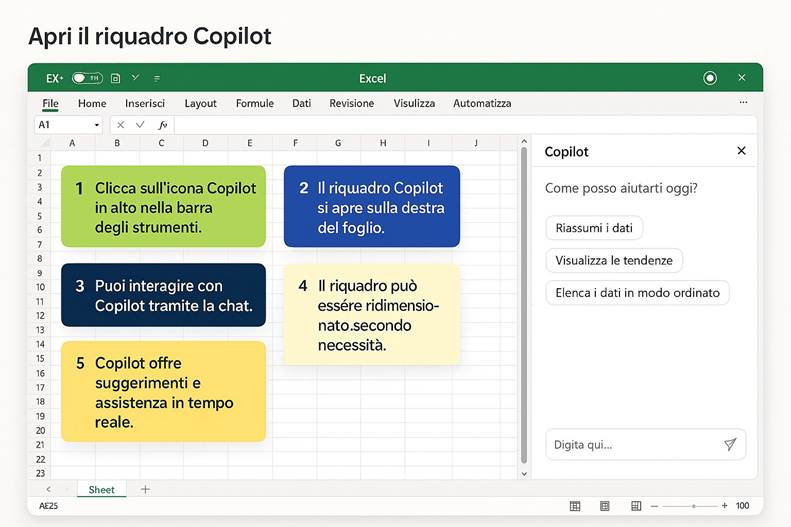Viewport: 791px width, 527px height.
Task: Open the Revisione tab
Action: (352, 103)
